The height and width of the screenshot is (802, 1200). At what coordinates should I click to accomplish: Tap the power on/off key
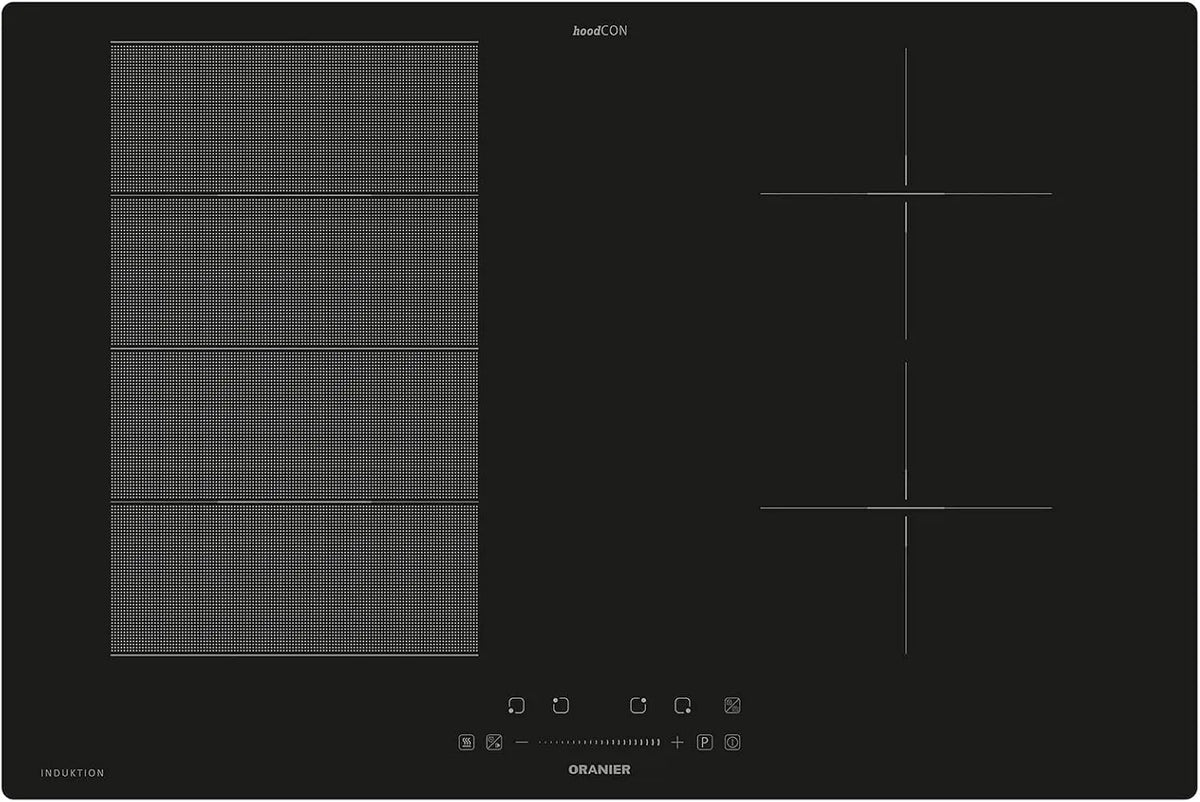732,743
